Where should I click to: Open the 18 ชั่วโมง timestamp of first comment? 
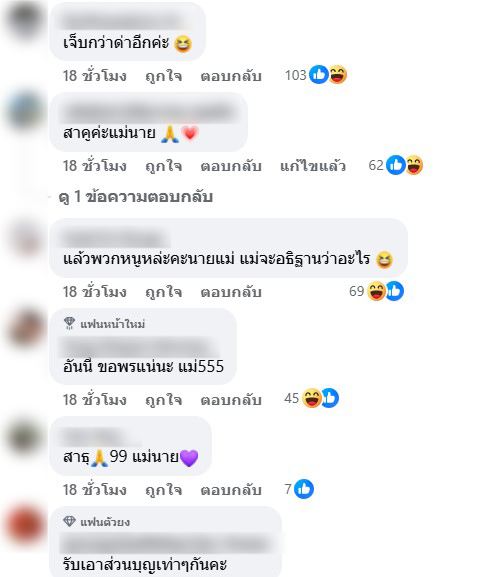[95, 76]
